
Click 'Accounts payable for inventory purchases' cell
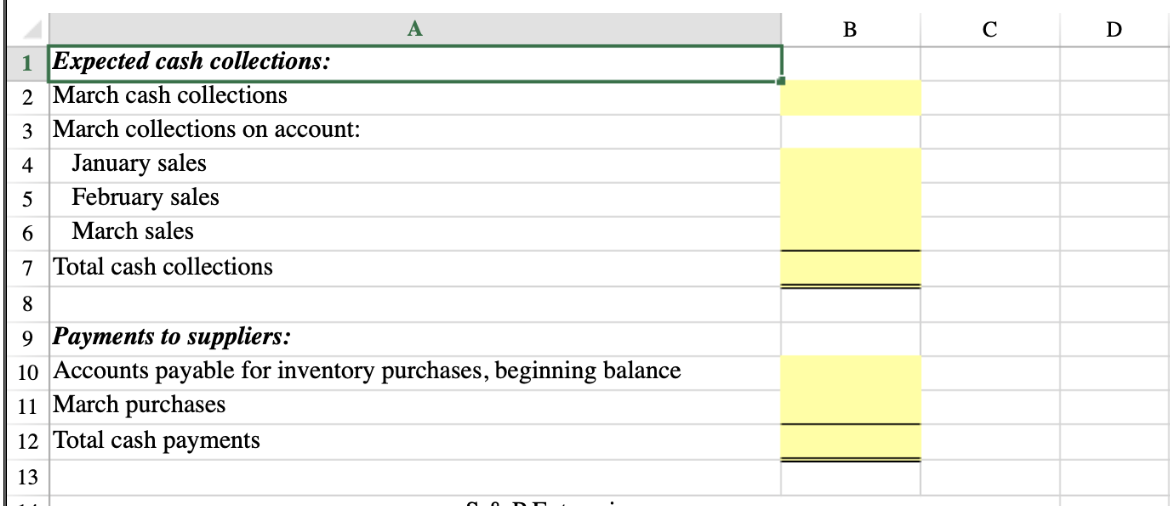click(415, 372)
